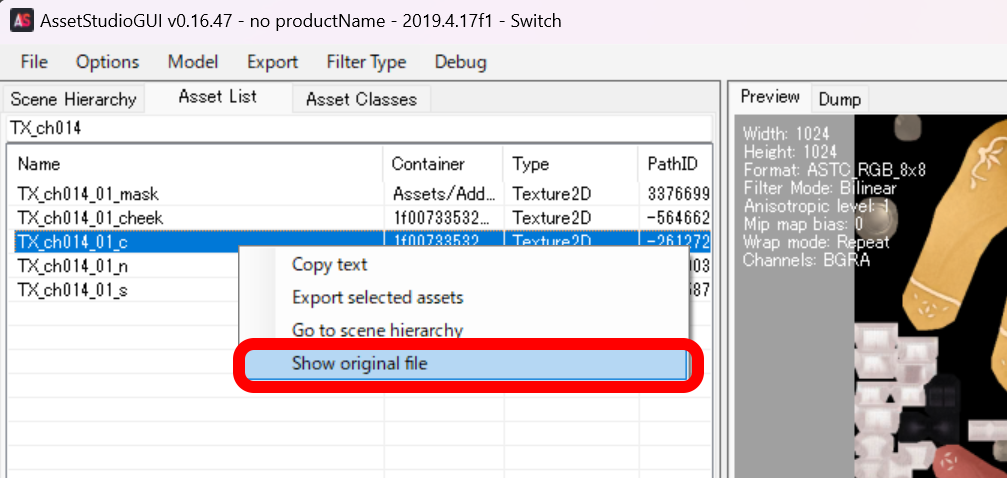
Task: Open the Options menu
Action: 107,62
